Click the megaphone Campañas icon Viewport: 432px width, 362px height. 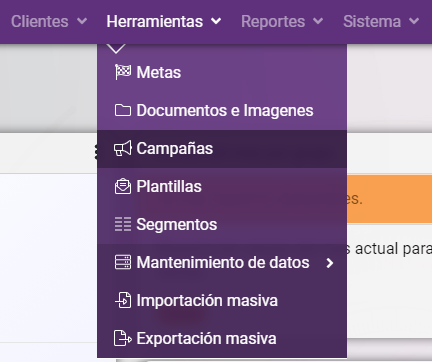123,148
